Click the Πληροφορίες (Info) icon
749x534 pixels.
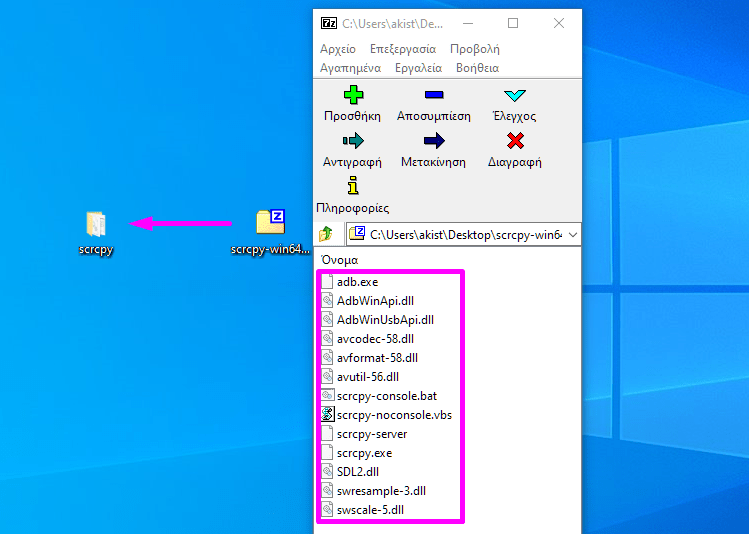coord(353,185)
